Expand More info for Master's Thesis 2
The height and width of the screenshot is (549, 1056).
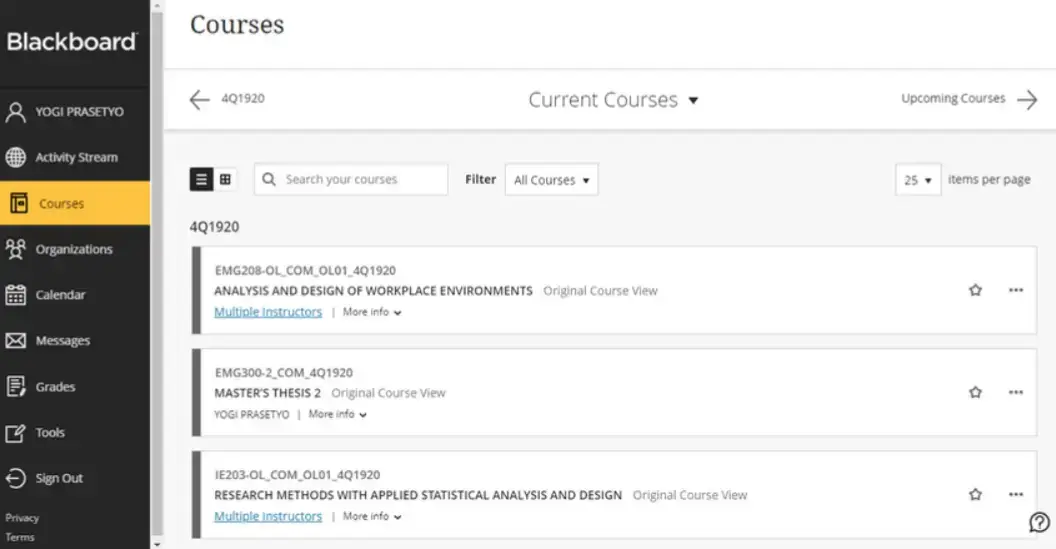[x=337, y=414]
